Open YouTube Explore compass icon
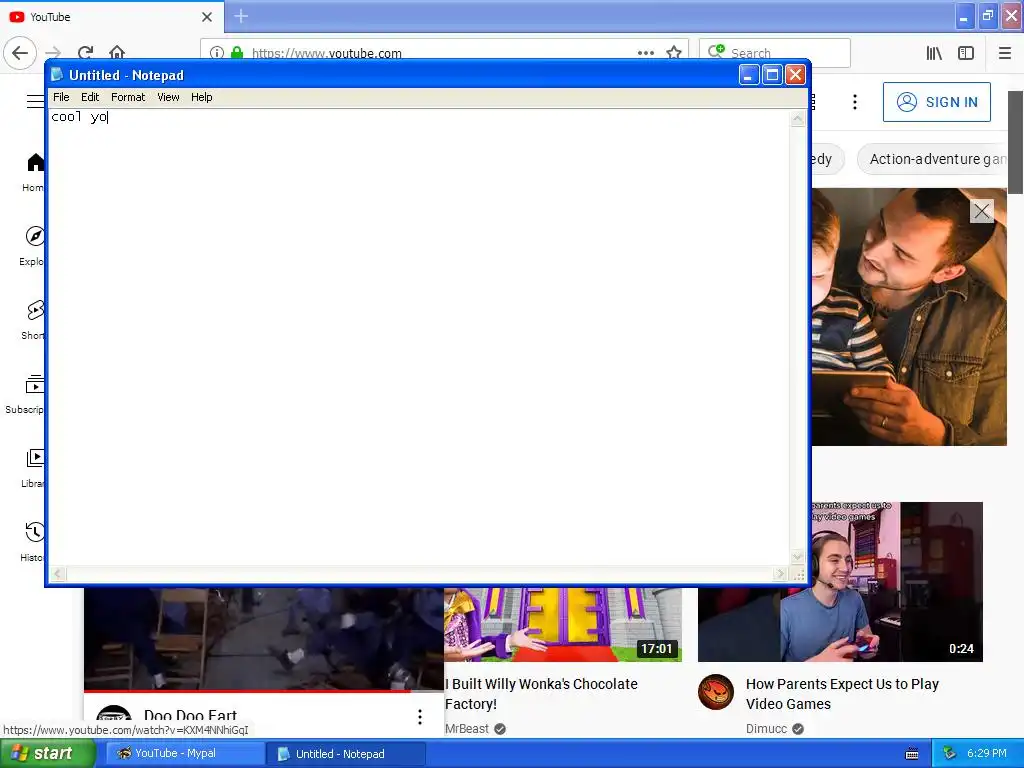The image size is (1024, 768). point(33,246)
